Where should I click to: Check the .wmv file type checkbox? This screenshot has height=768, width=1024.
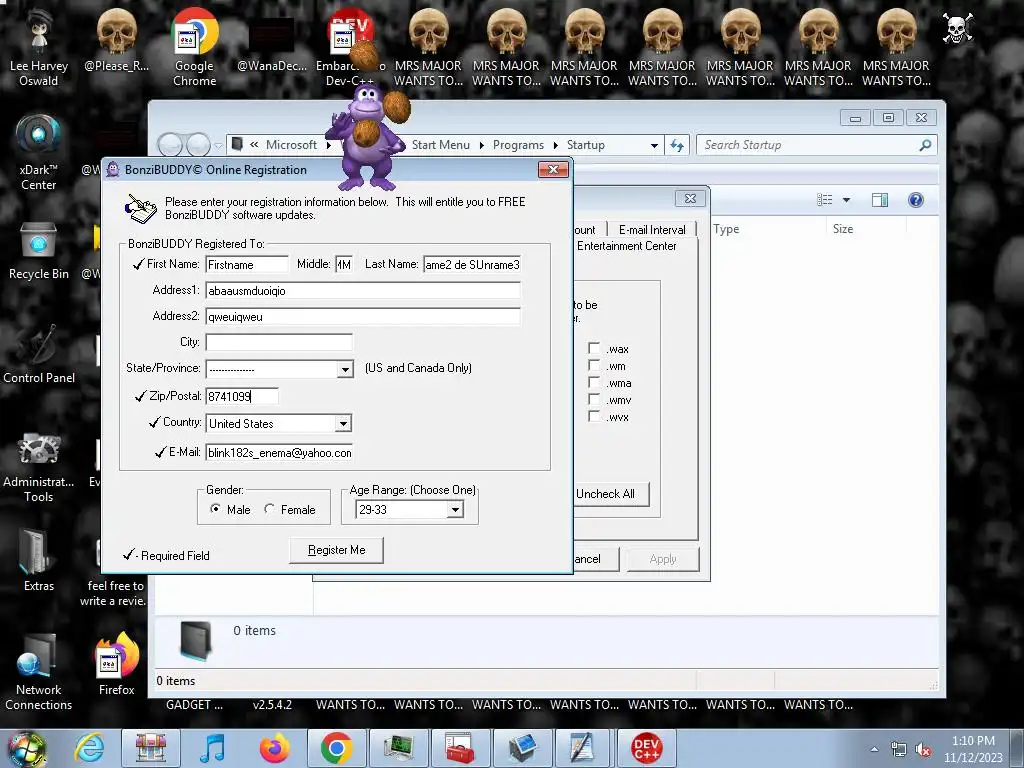coord(594,399)
